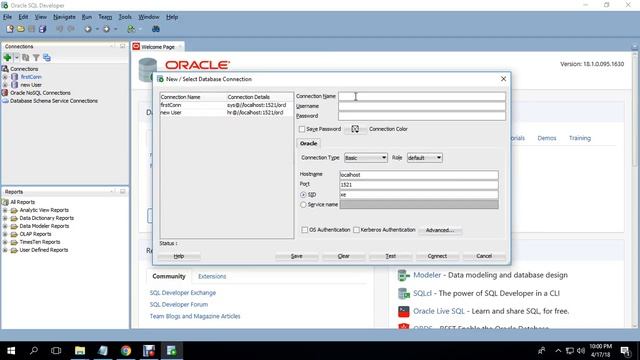The height and width of the screenshot is (360, 640).
Task: Click the Hostname field containing localhost
Action: [x=419, y=175]
